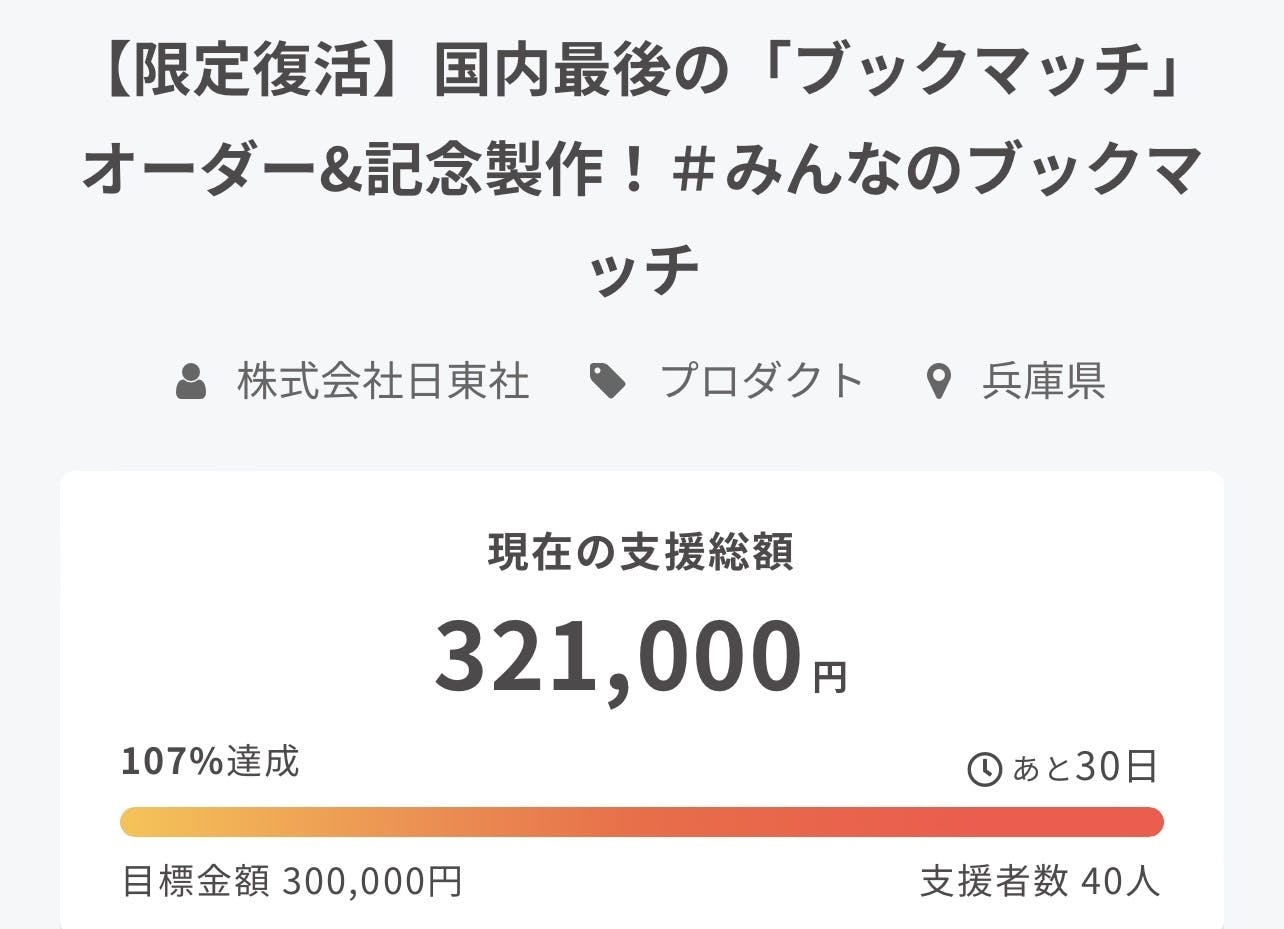The height and width of the screenshot is (929, 1284).
Task: Click the title's last line ッチ
Action: point(641,268)
